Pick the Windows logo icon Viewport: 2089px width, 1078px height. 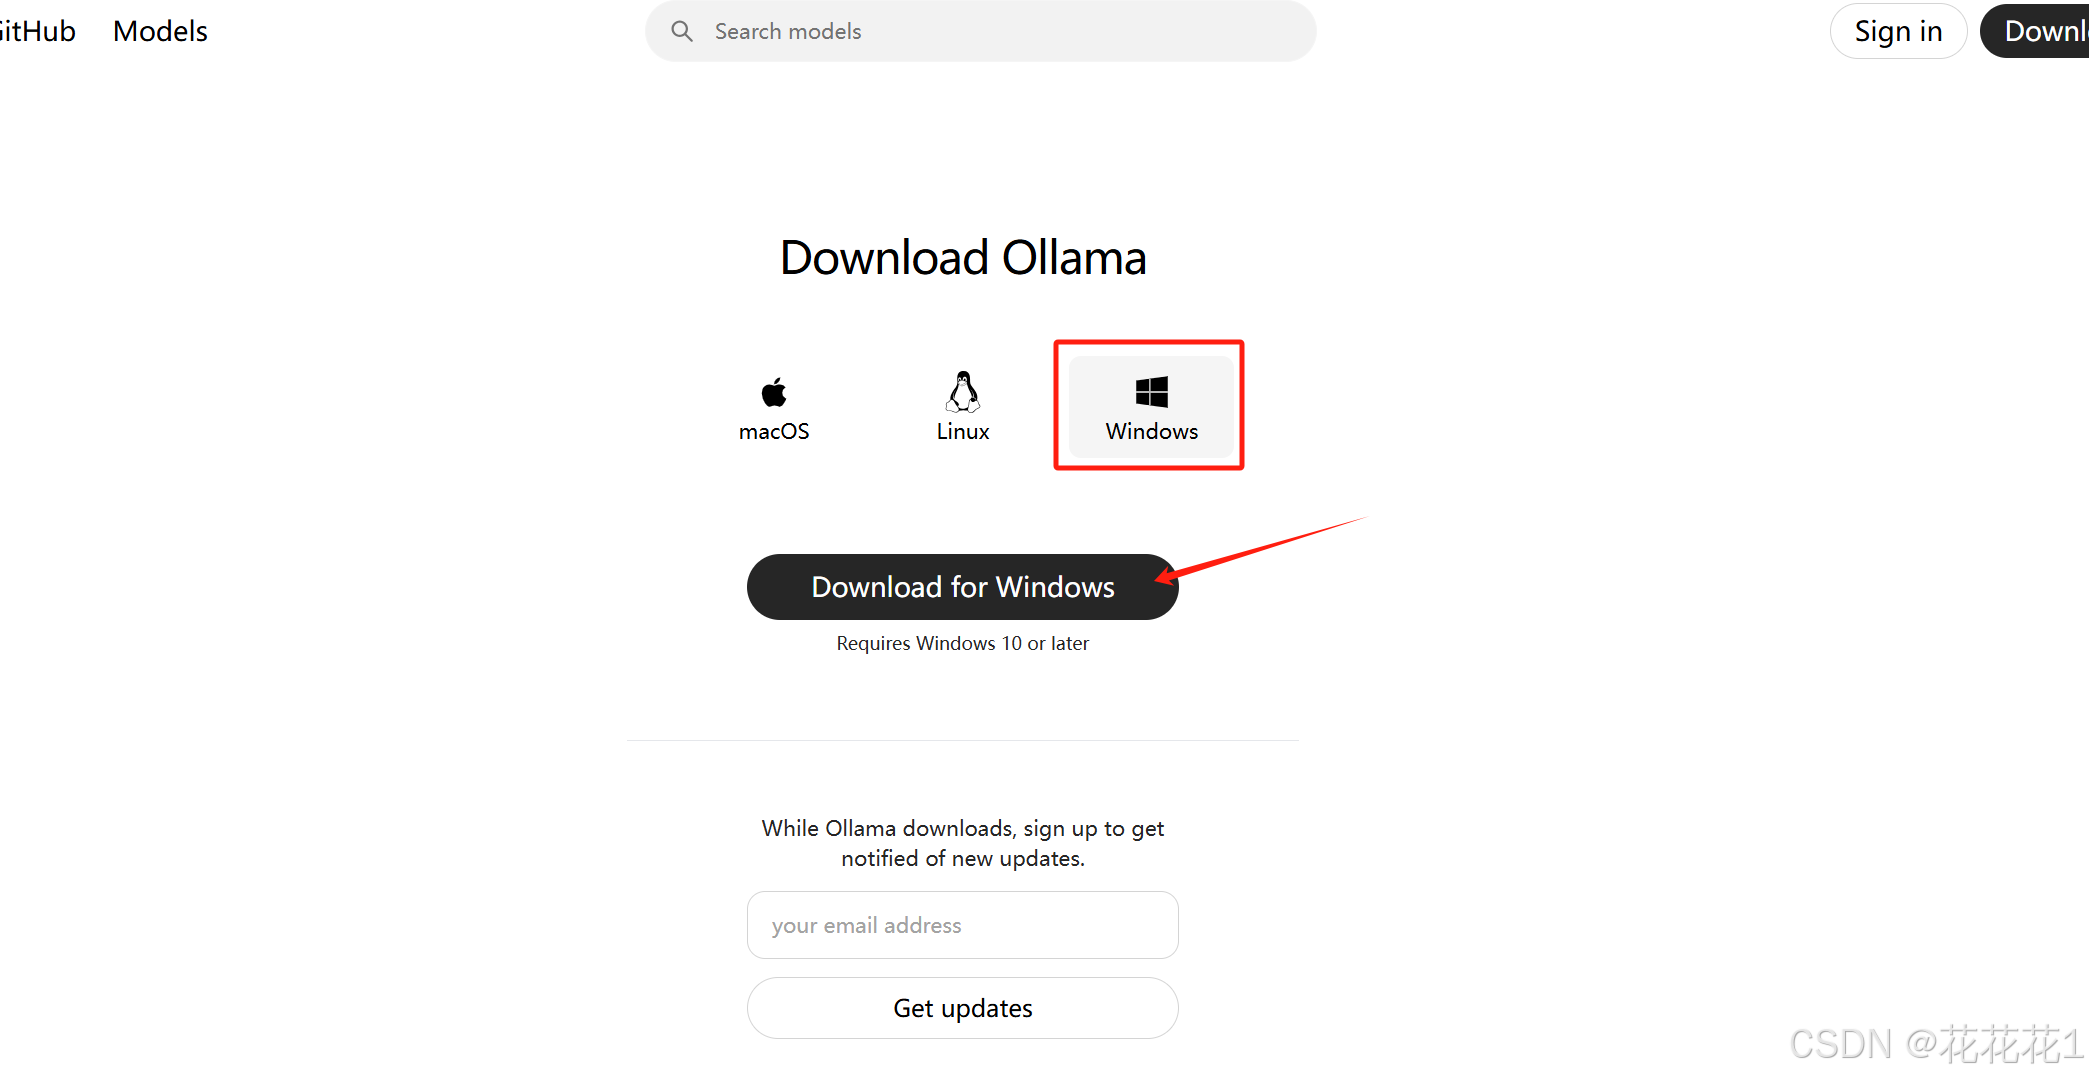click(x=1151, y=391)
